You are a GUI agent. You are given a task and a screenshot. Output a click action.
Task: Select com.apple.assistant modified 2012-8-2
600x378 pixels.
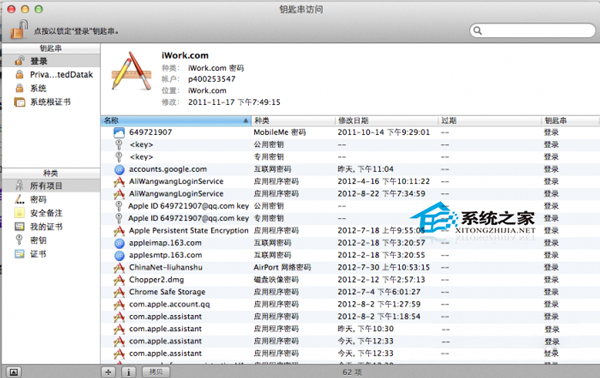pyautogui.click(x=165, y=316)
